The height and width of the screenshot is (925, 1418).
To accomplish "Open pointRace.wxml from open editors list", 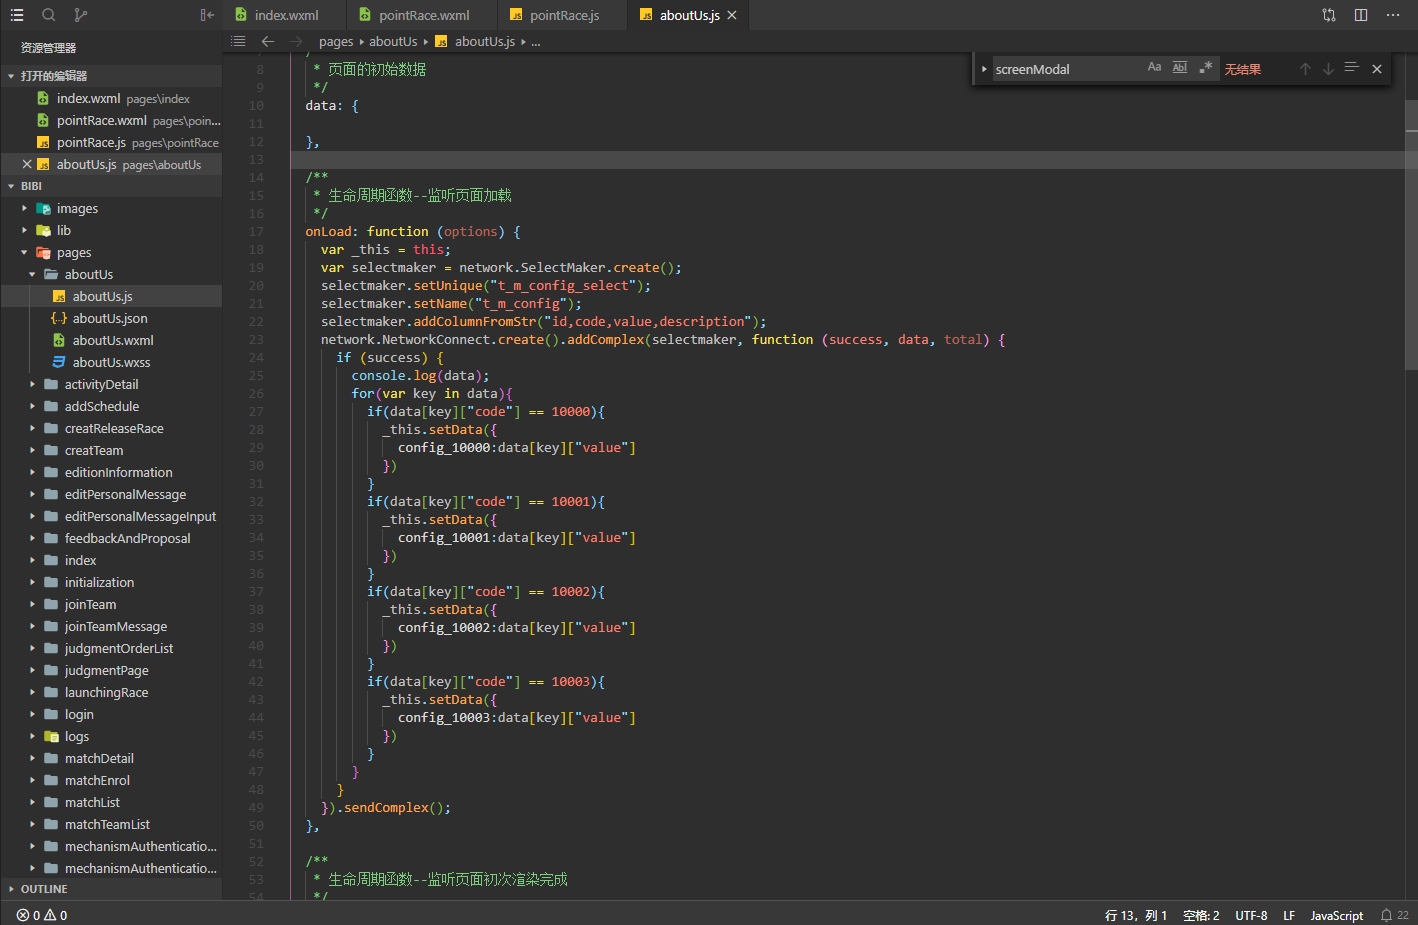I will pos(110,120).
